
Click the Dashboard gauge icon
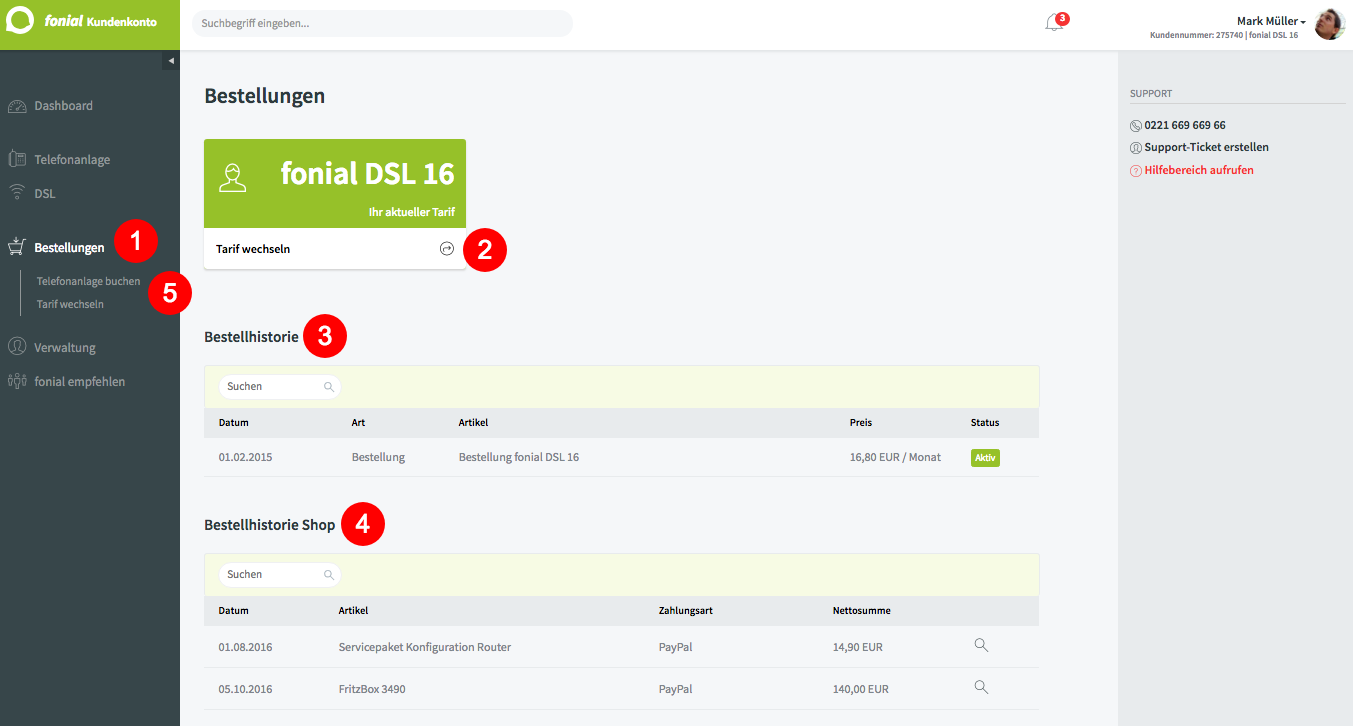(16, 106)
